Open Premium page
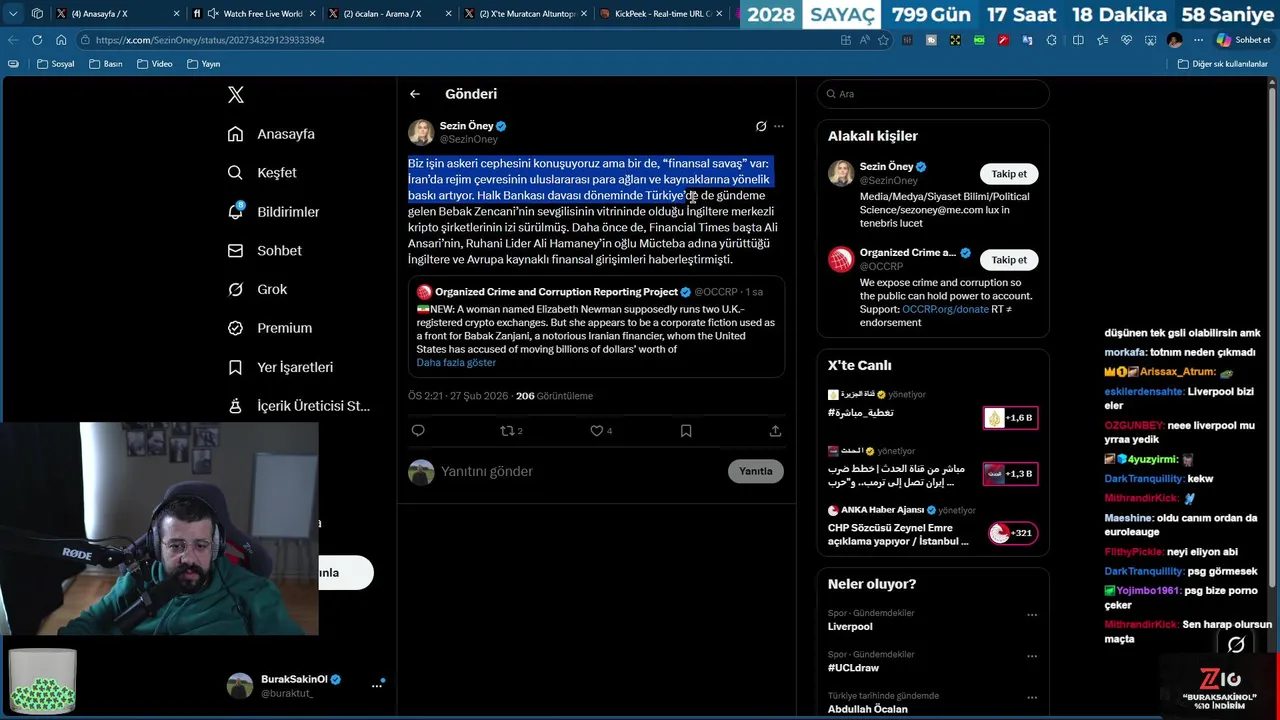This screenshot has width=1280, height=720. pyautogui.click(x=270, y=328)
